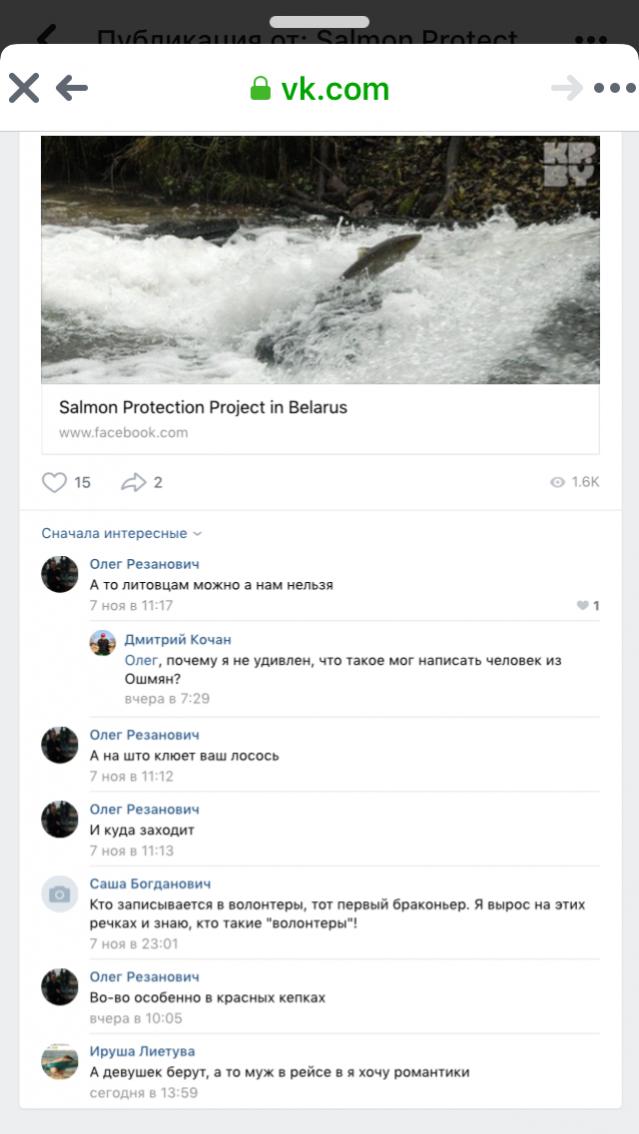Open the browser three-dots options menu

click(x=613, y=88)
